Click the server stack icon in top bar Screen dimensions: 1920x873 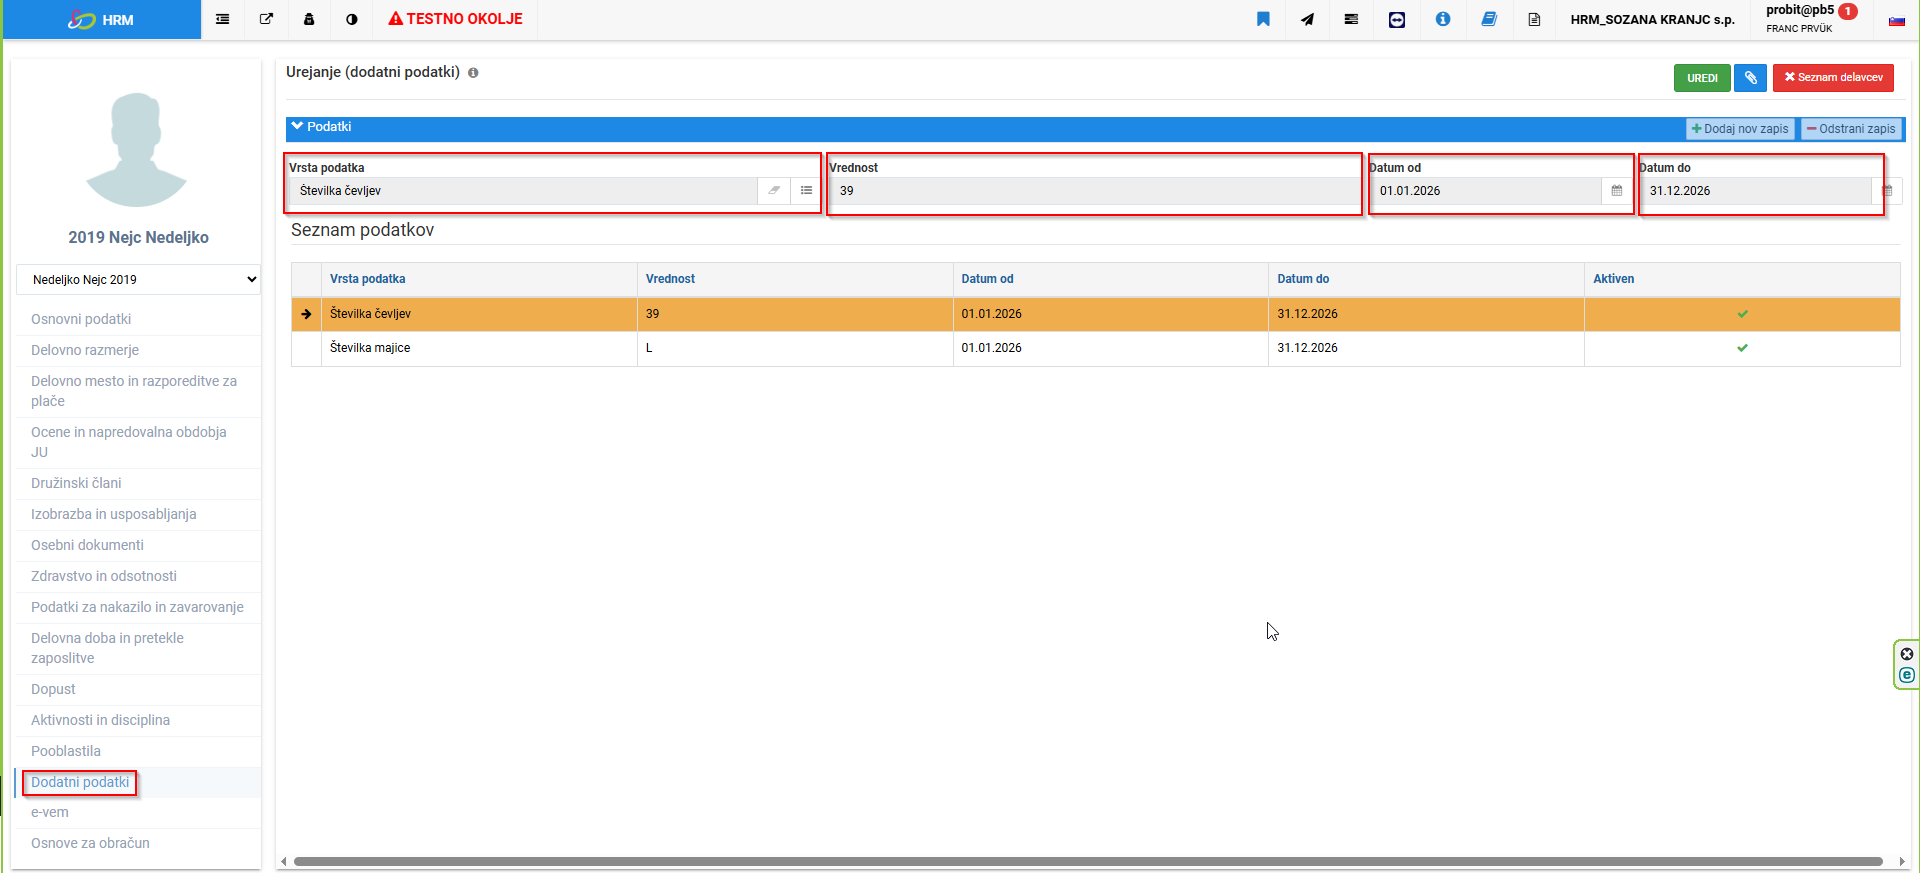click(x=1351, y=19)
